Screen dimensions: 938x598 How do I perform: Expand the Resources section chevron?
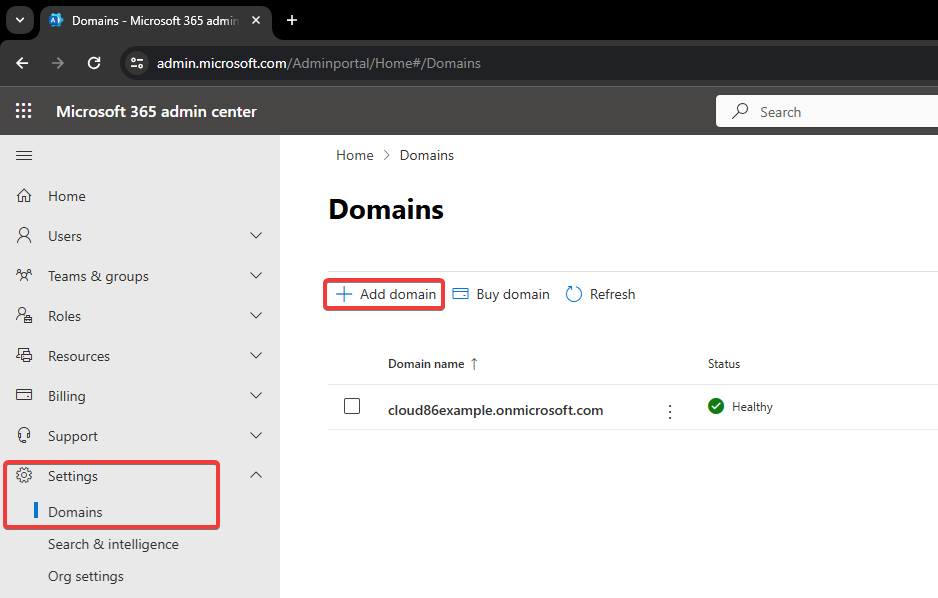pyautogui.click(x=256, y=355)
